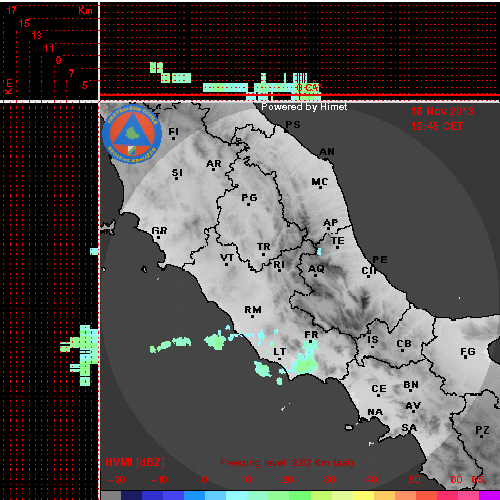The height and width of the screenshot is (500, 500).
Task: Click the 30 dBZ scale value
Action: [329, 480]
